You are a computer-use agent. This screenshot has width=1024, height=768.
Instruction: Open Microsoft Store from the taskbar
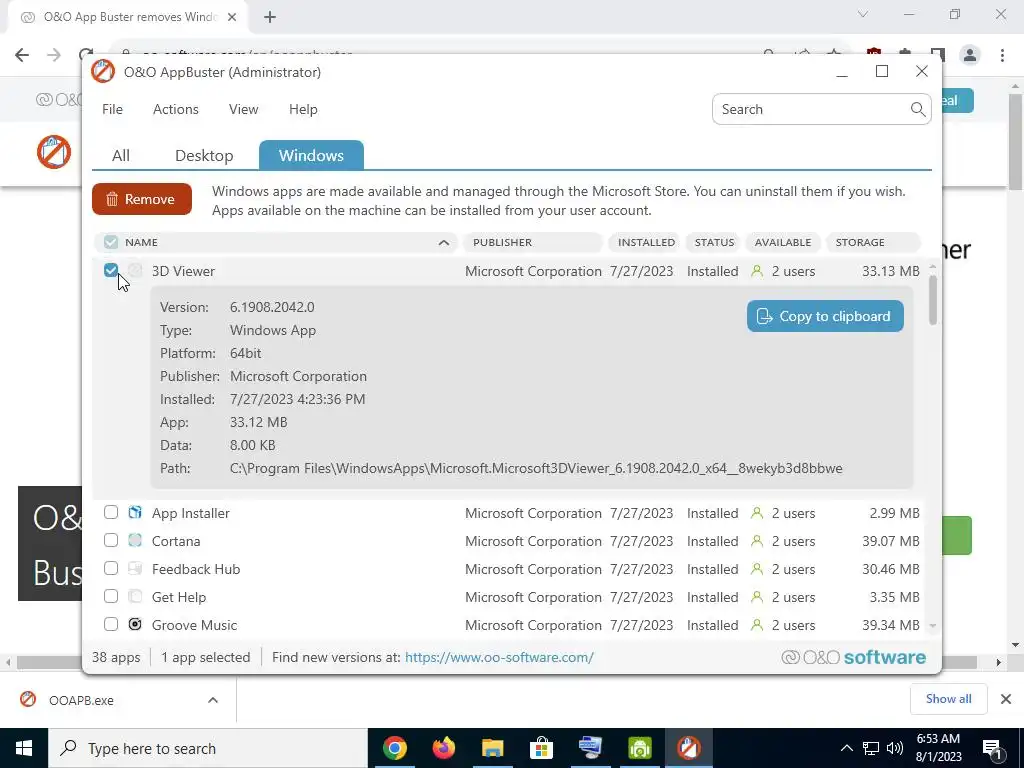pos(541,748)
